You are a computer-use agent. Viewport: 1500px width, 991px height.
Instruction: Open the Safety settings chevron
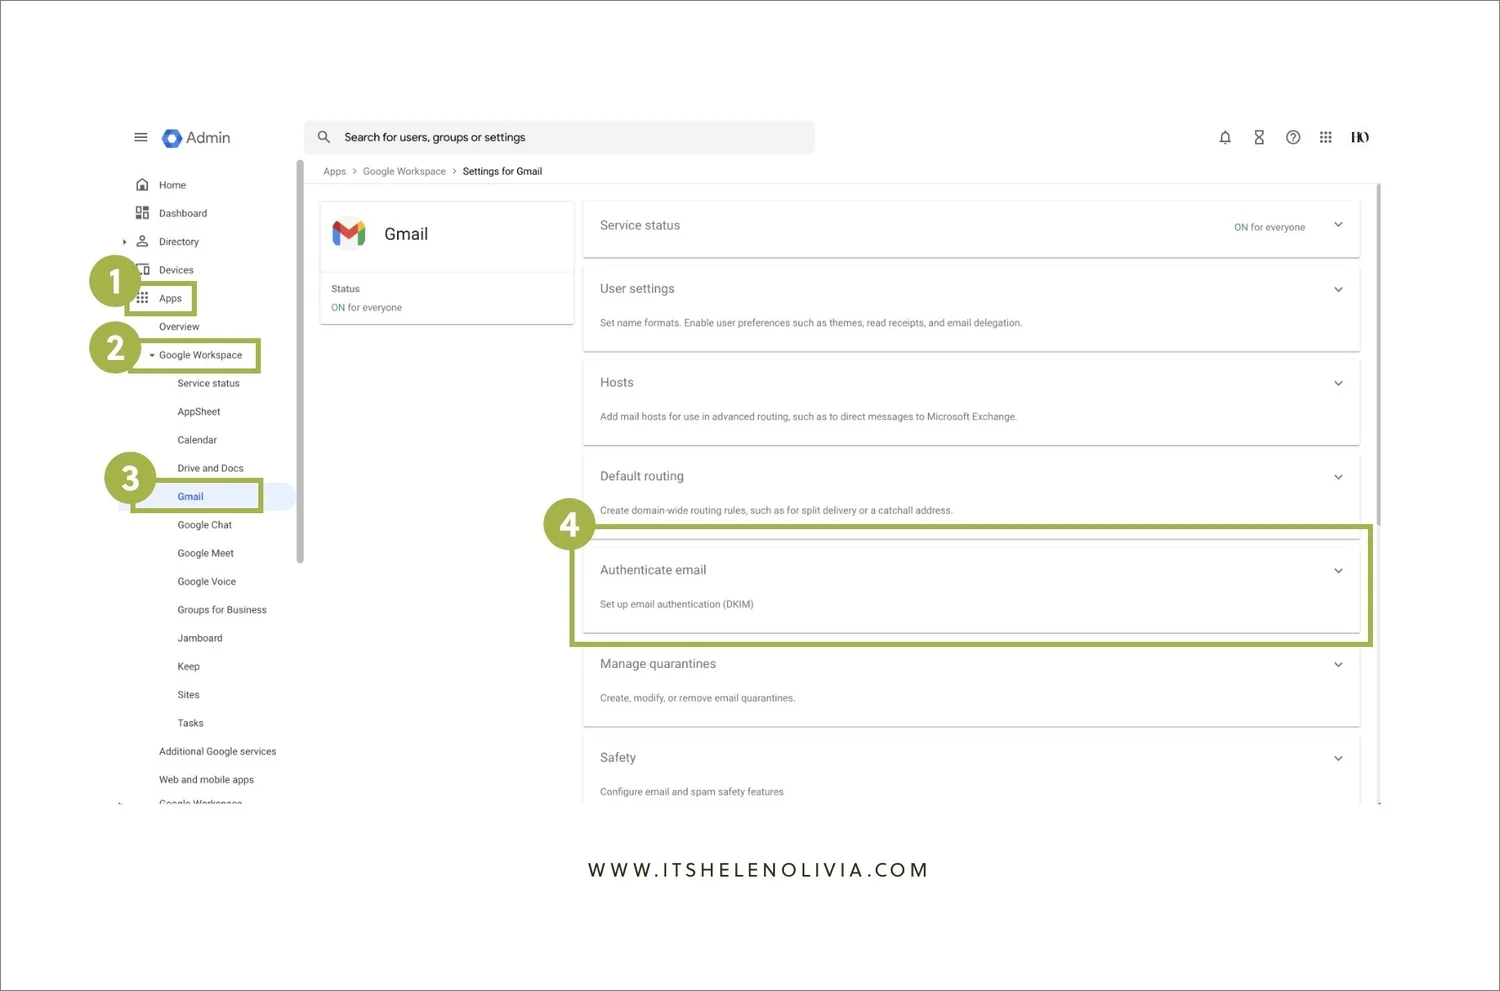coord(1338,758)
